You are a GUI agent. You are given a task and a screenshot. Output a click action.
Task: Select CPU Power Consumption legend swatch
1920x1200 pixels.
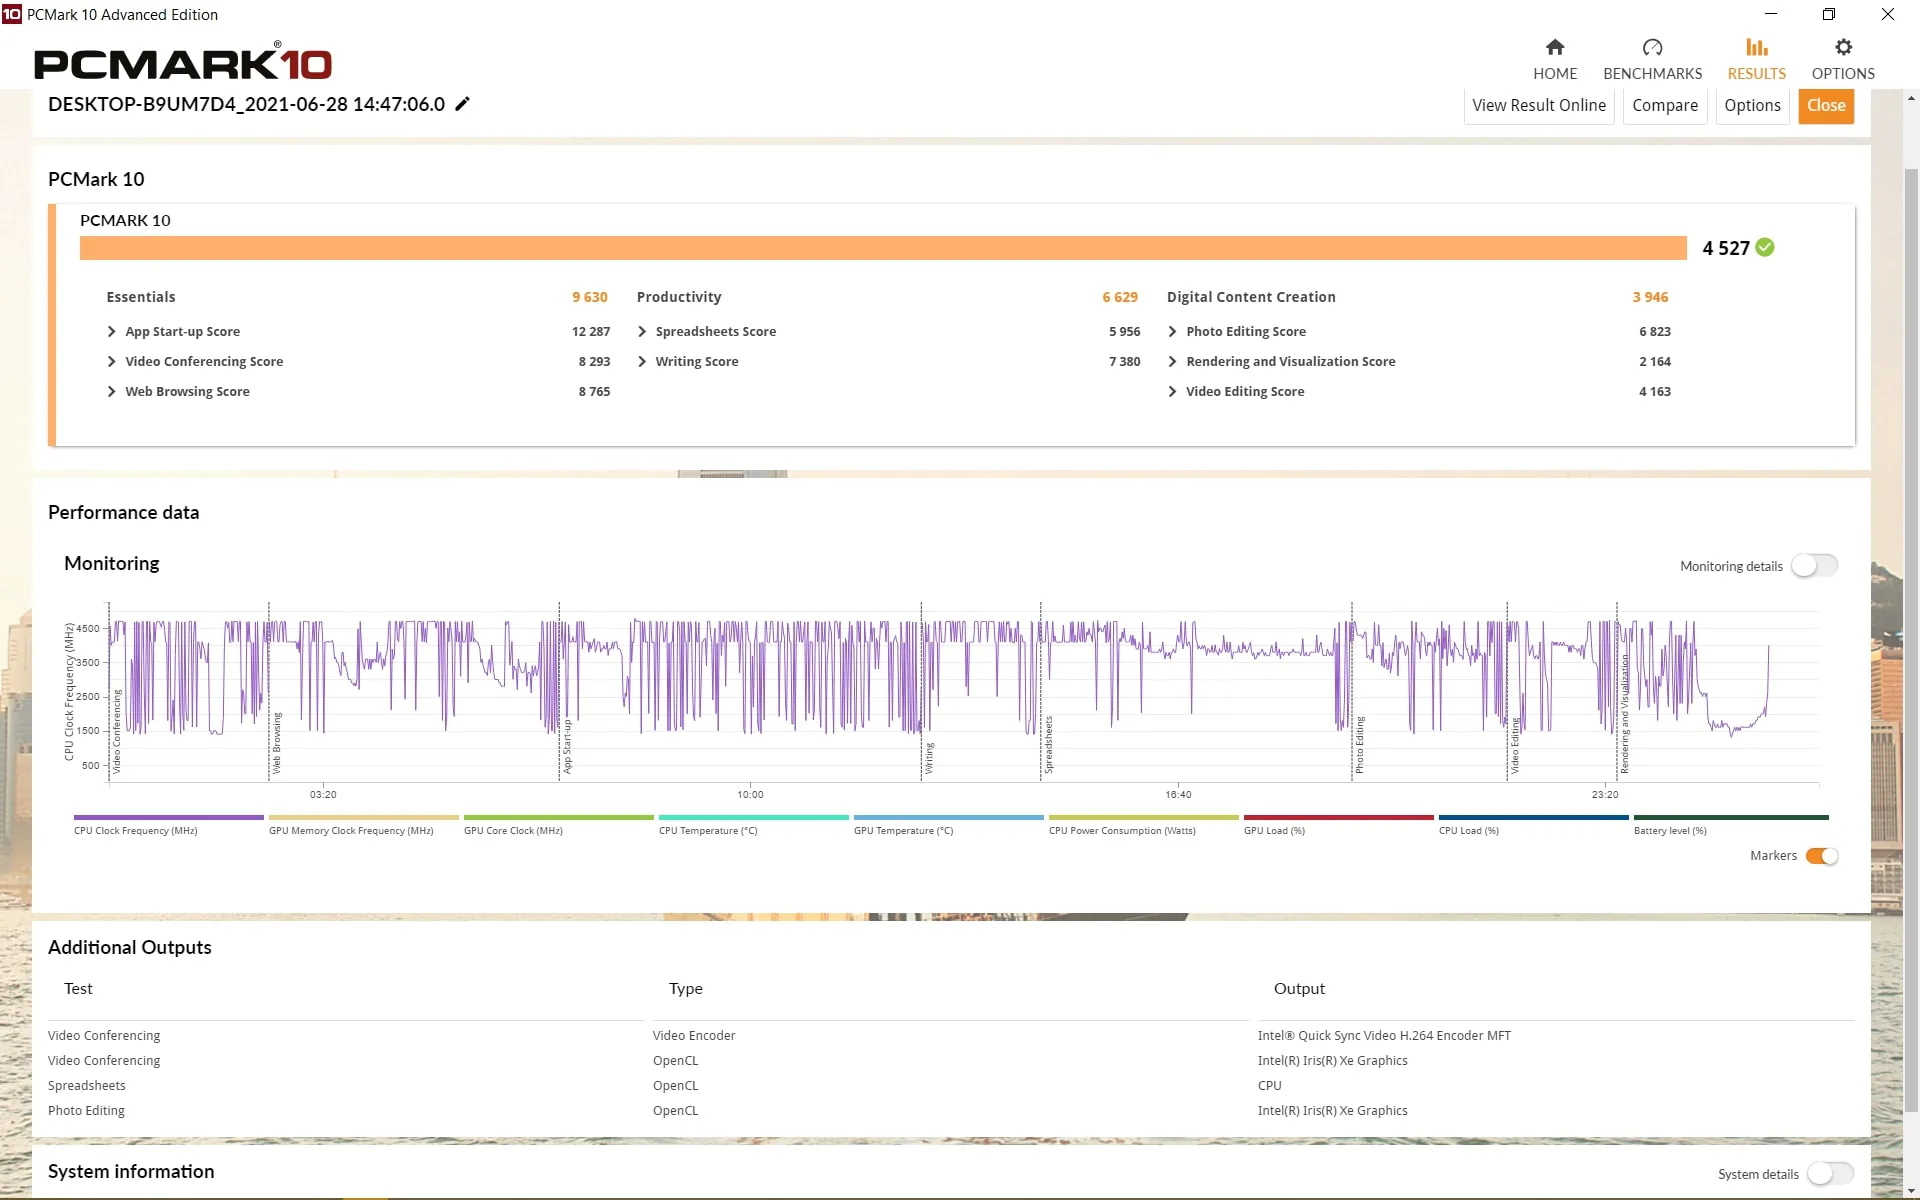coord(1144,817)
